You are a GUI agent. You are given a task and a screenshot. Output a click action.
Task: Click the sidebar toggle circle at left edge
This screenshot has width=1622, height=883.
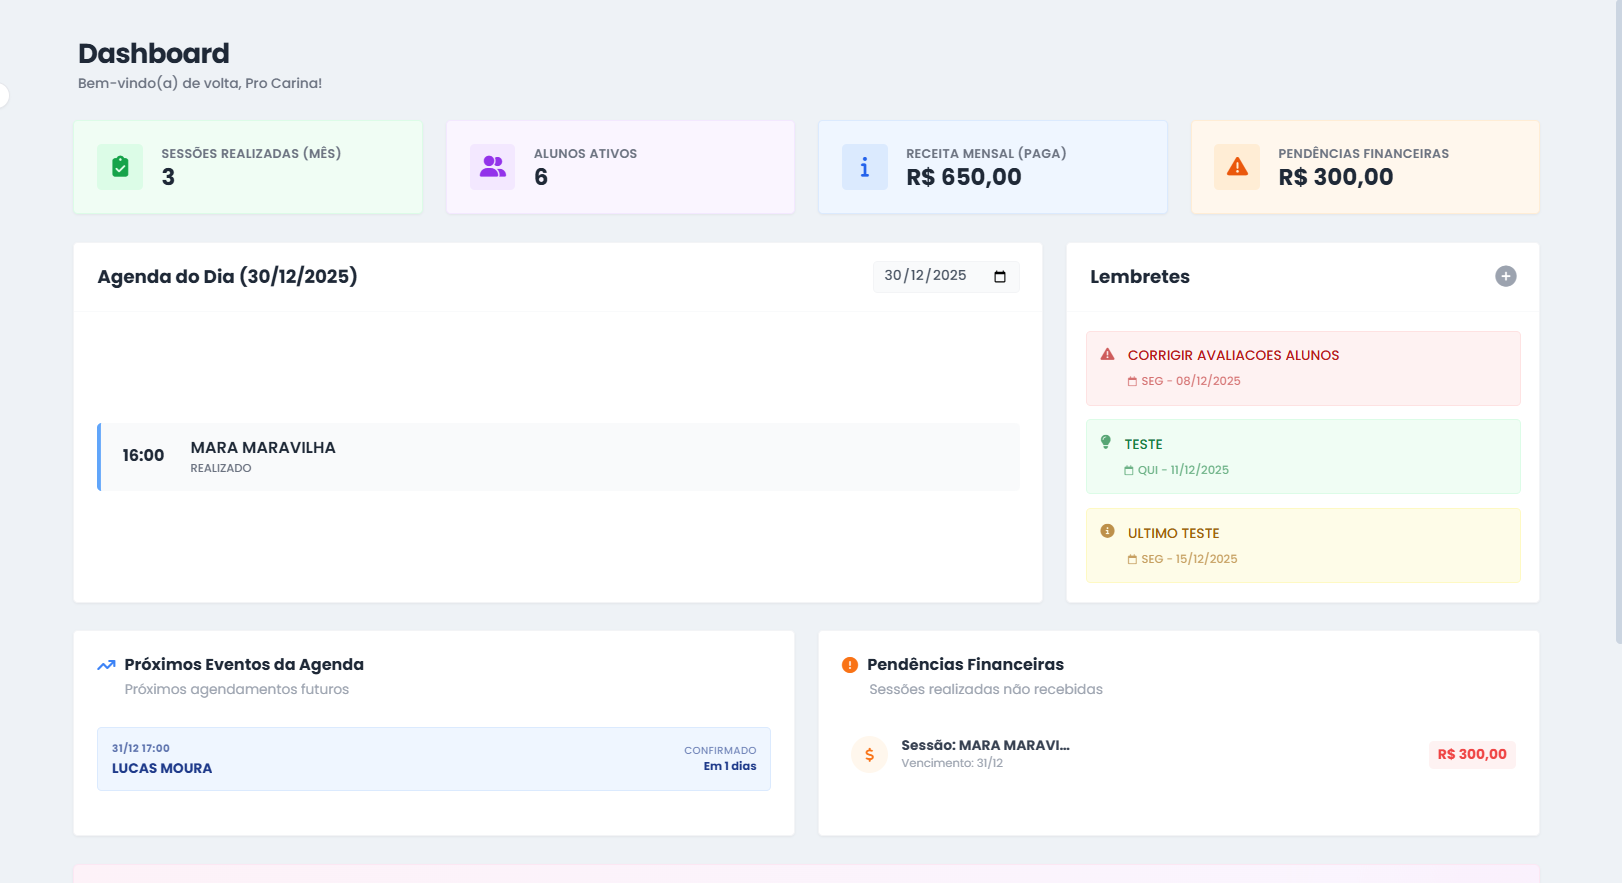(x=2, y=95)
